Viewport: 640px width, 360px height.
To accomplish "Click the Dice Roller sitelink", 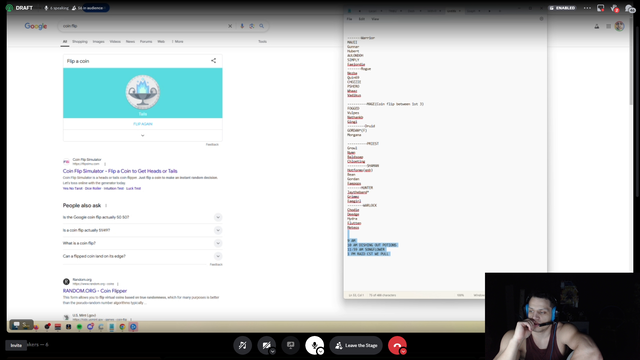I will coord(93,189).
